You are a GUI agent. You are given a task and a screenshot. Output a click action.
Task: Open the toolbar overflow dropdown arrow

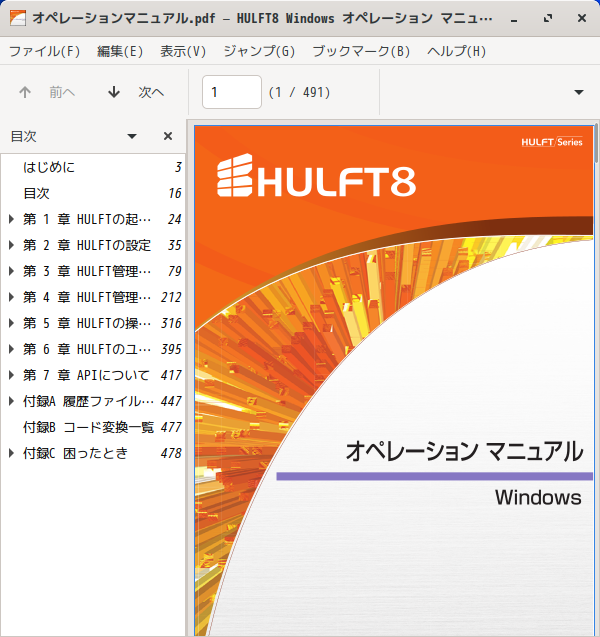tap(579, 92)
